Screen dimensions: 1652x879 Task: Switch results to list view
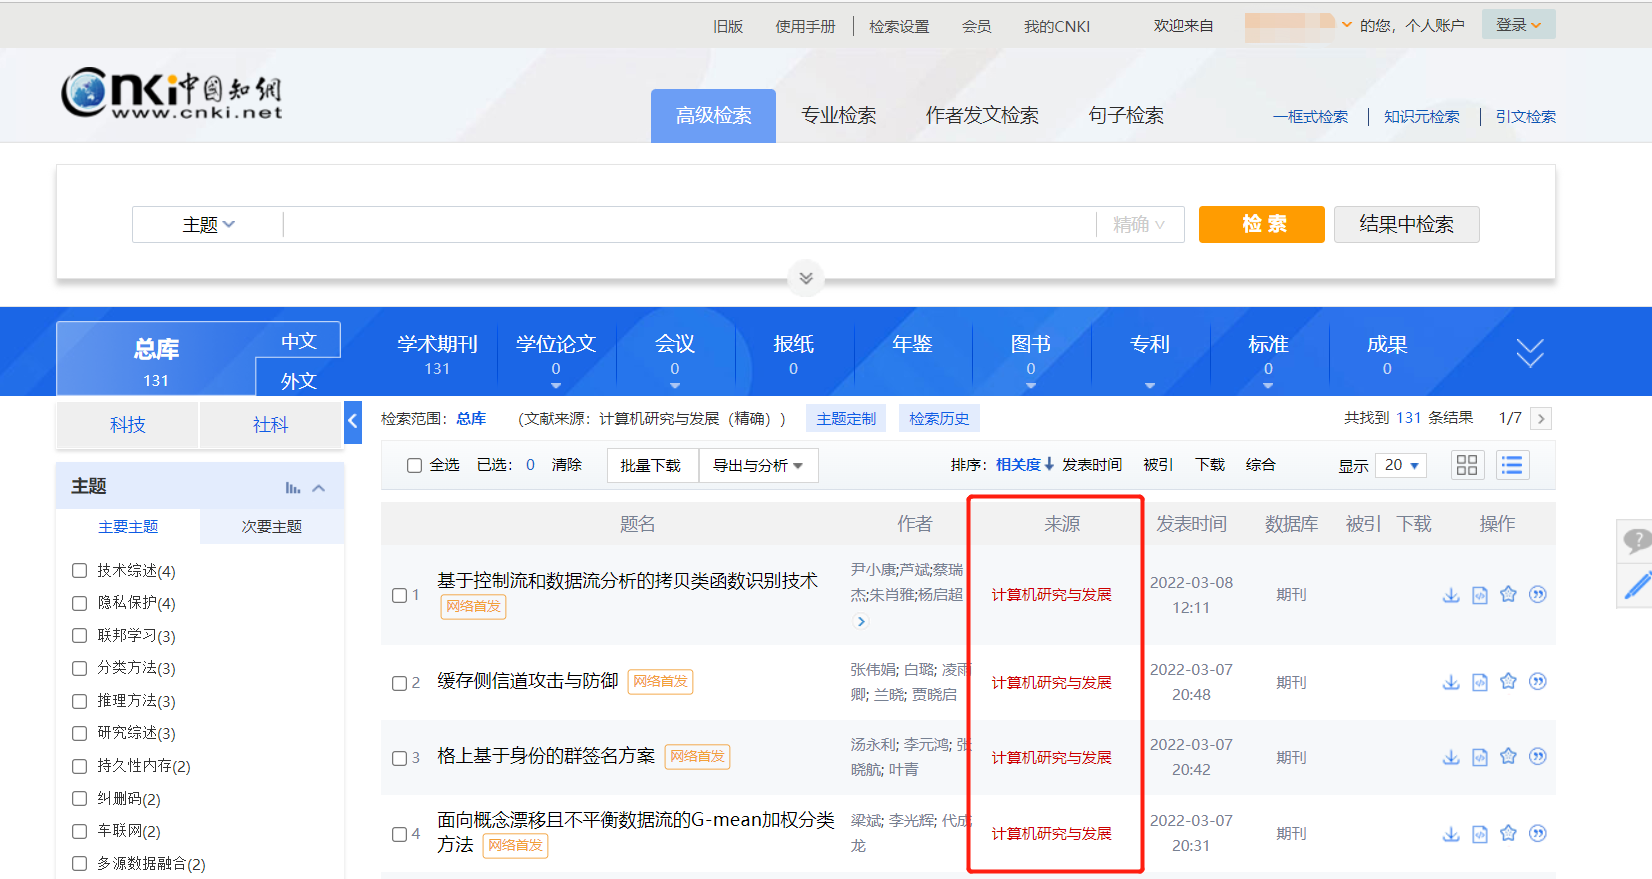(1512, 465)
